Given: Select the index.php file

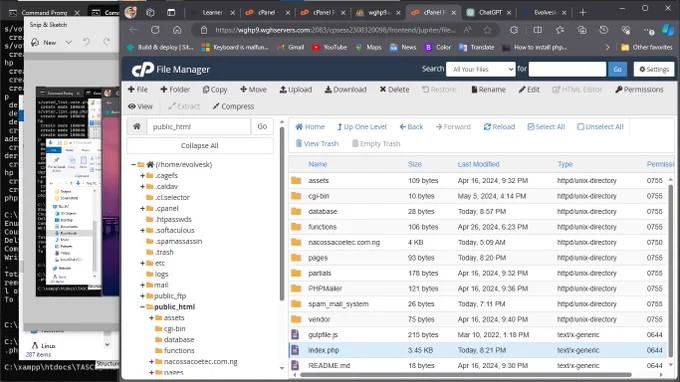Looking at the screenshot, I should 478,350.
